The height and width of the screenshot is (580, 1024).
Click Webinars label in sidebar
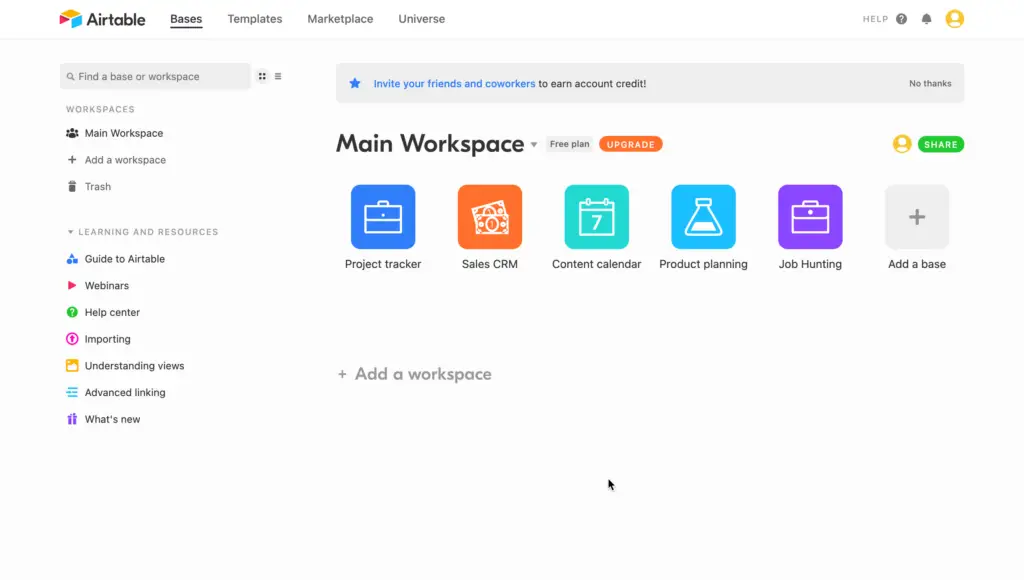(x=106, y=285)
